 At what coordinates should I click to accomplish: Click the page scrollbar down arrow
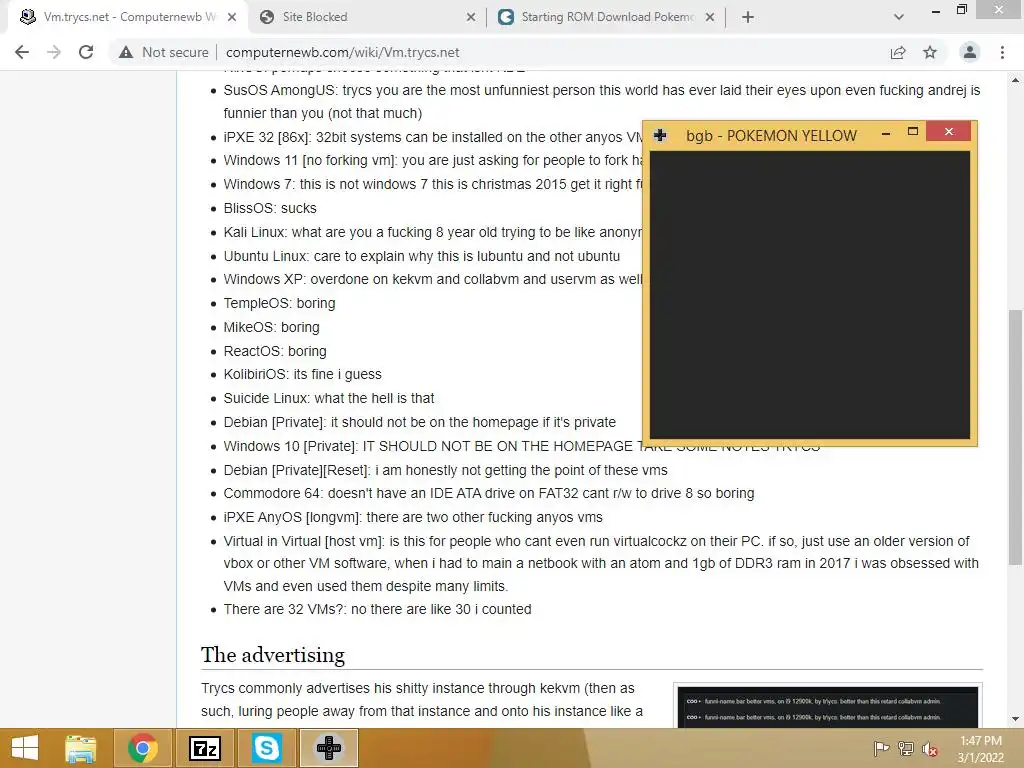pyautogui.click(x=1015, y=719)
